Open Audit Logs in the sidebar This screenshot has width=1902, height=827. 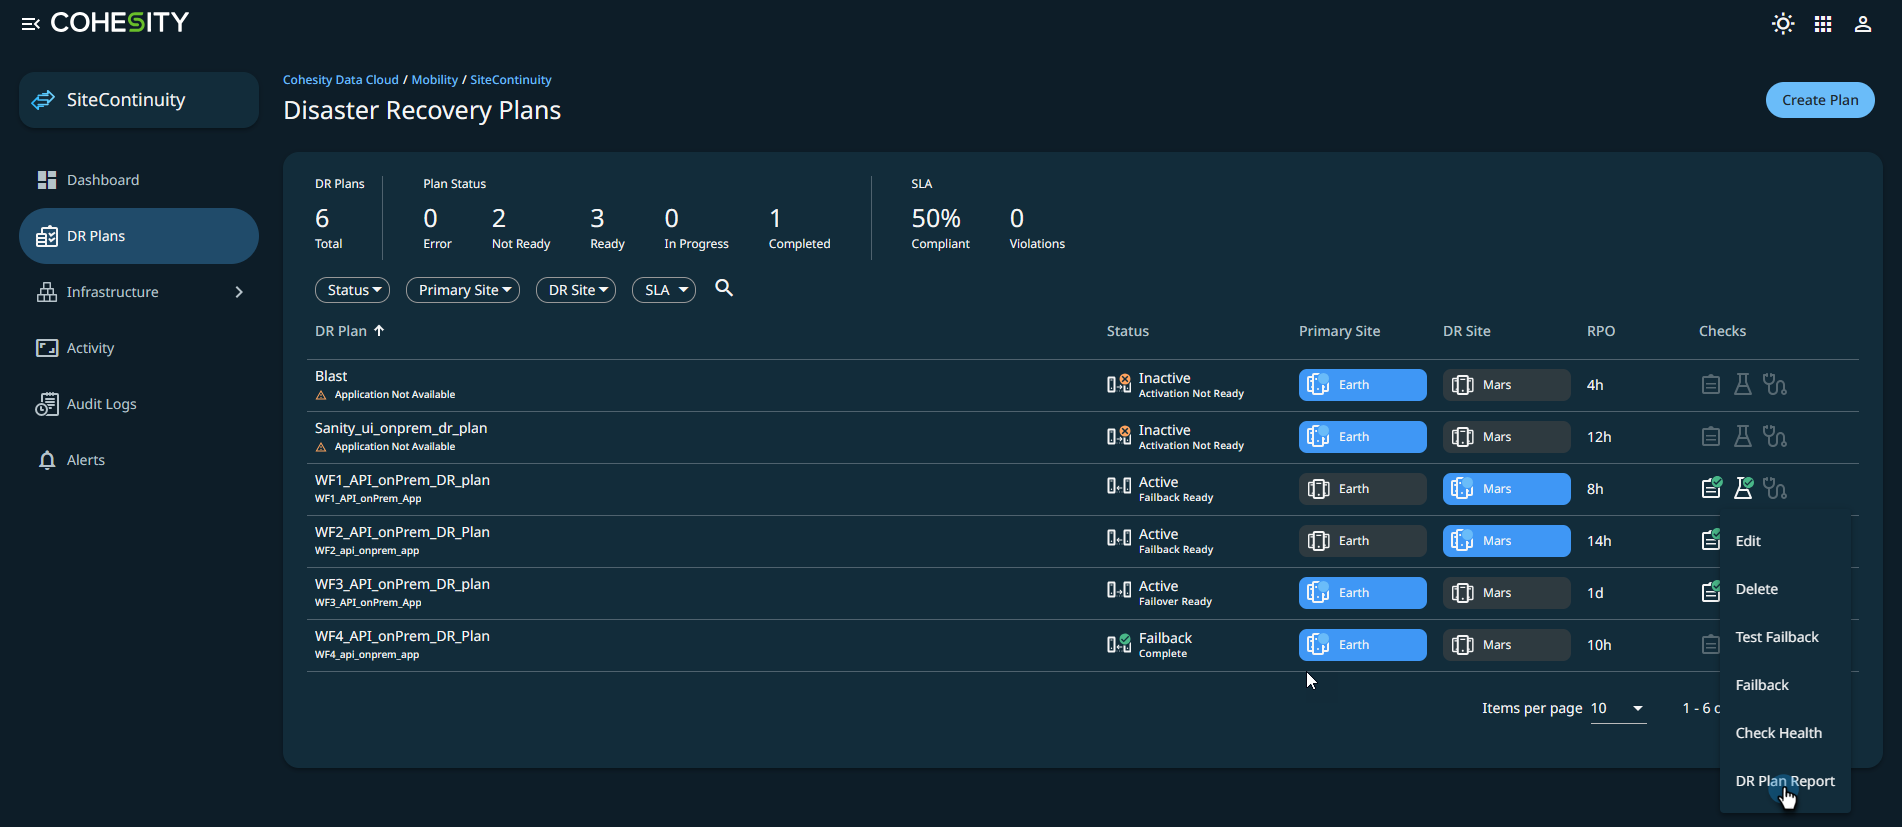(101, 404)
